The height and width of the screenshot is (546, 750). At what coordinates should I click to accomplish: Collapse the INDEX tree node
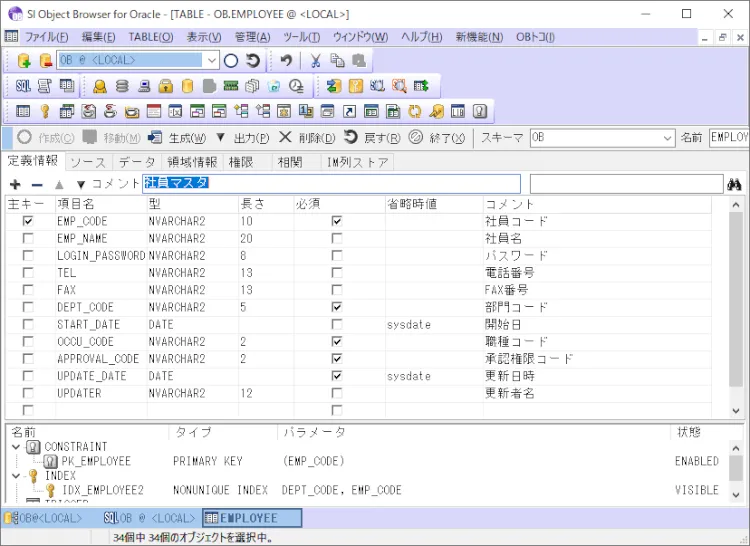click(16, 476)
